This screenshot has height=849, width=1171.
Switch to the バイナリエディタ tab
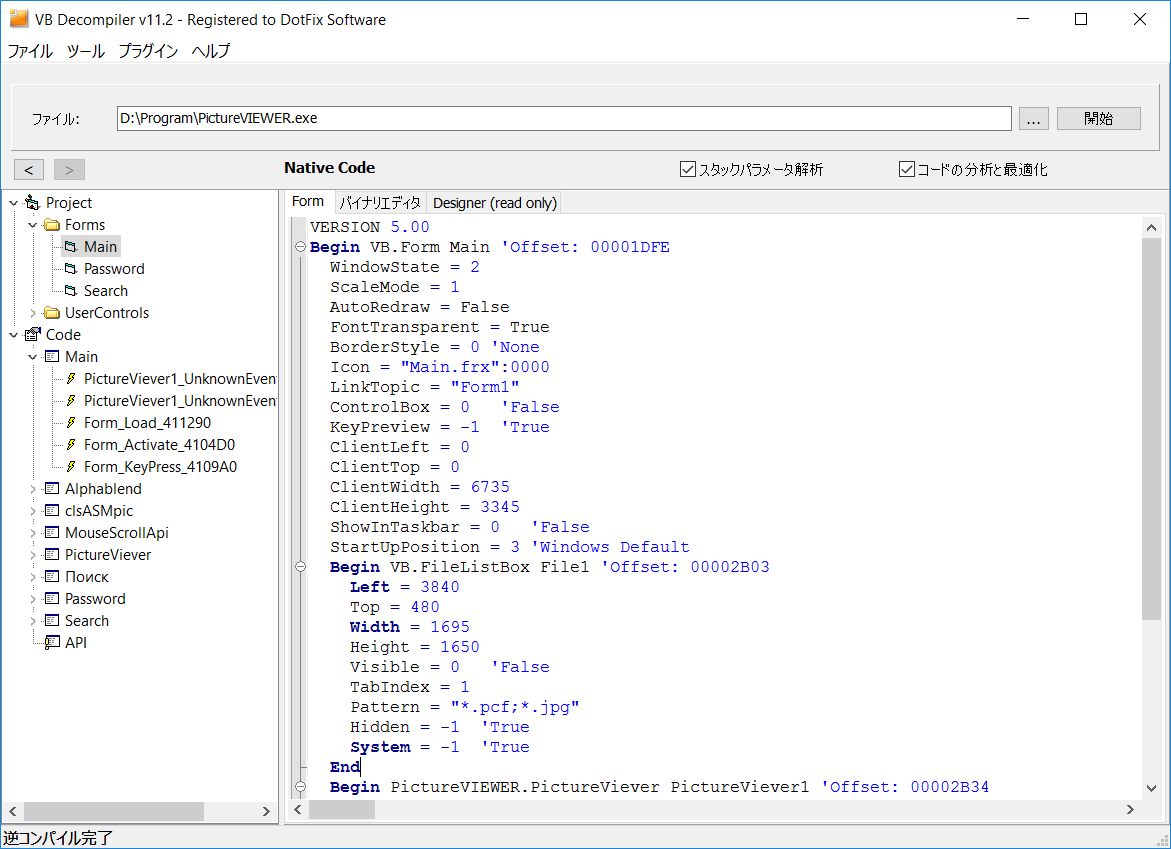380,202
